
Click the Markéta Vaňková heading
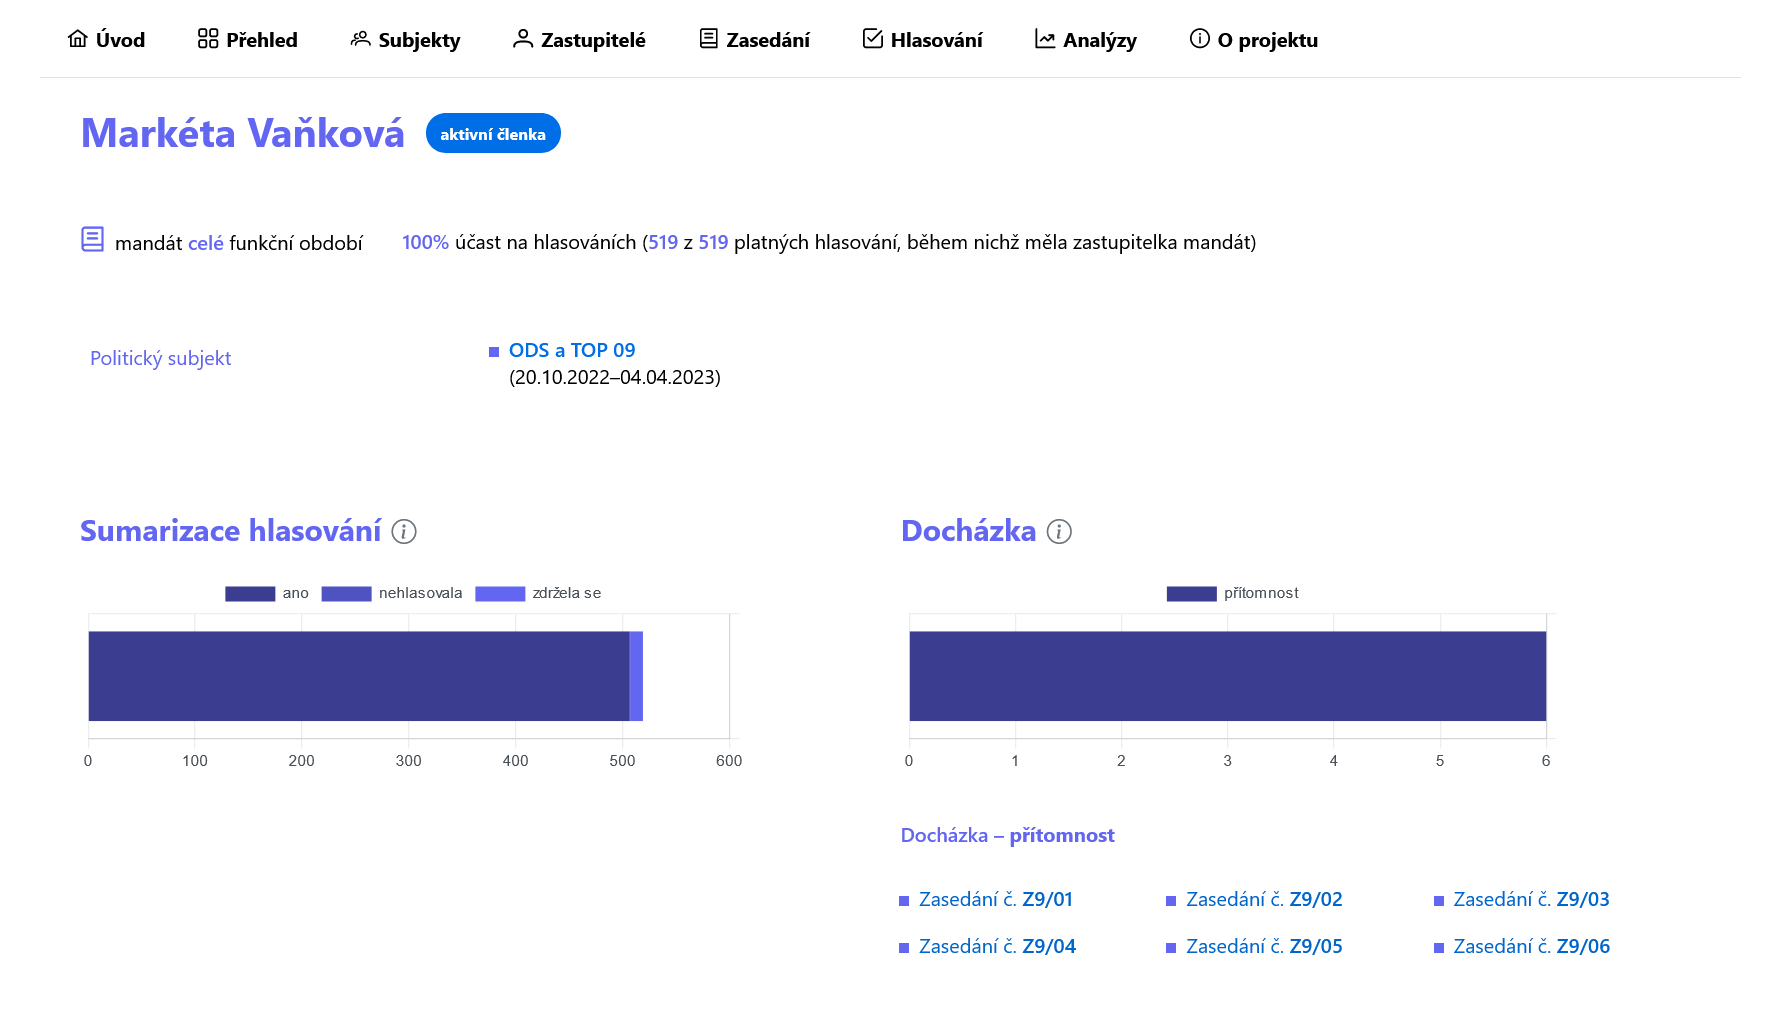tap(243, 133)
